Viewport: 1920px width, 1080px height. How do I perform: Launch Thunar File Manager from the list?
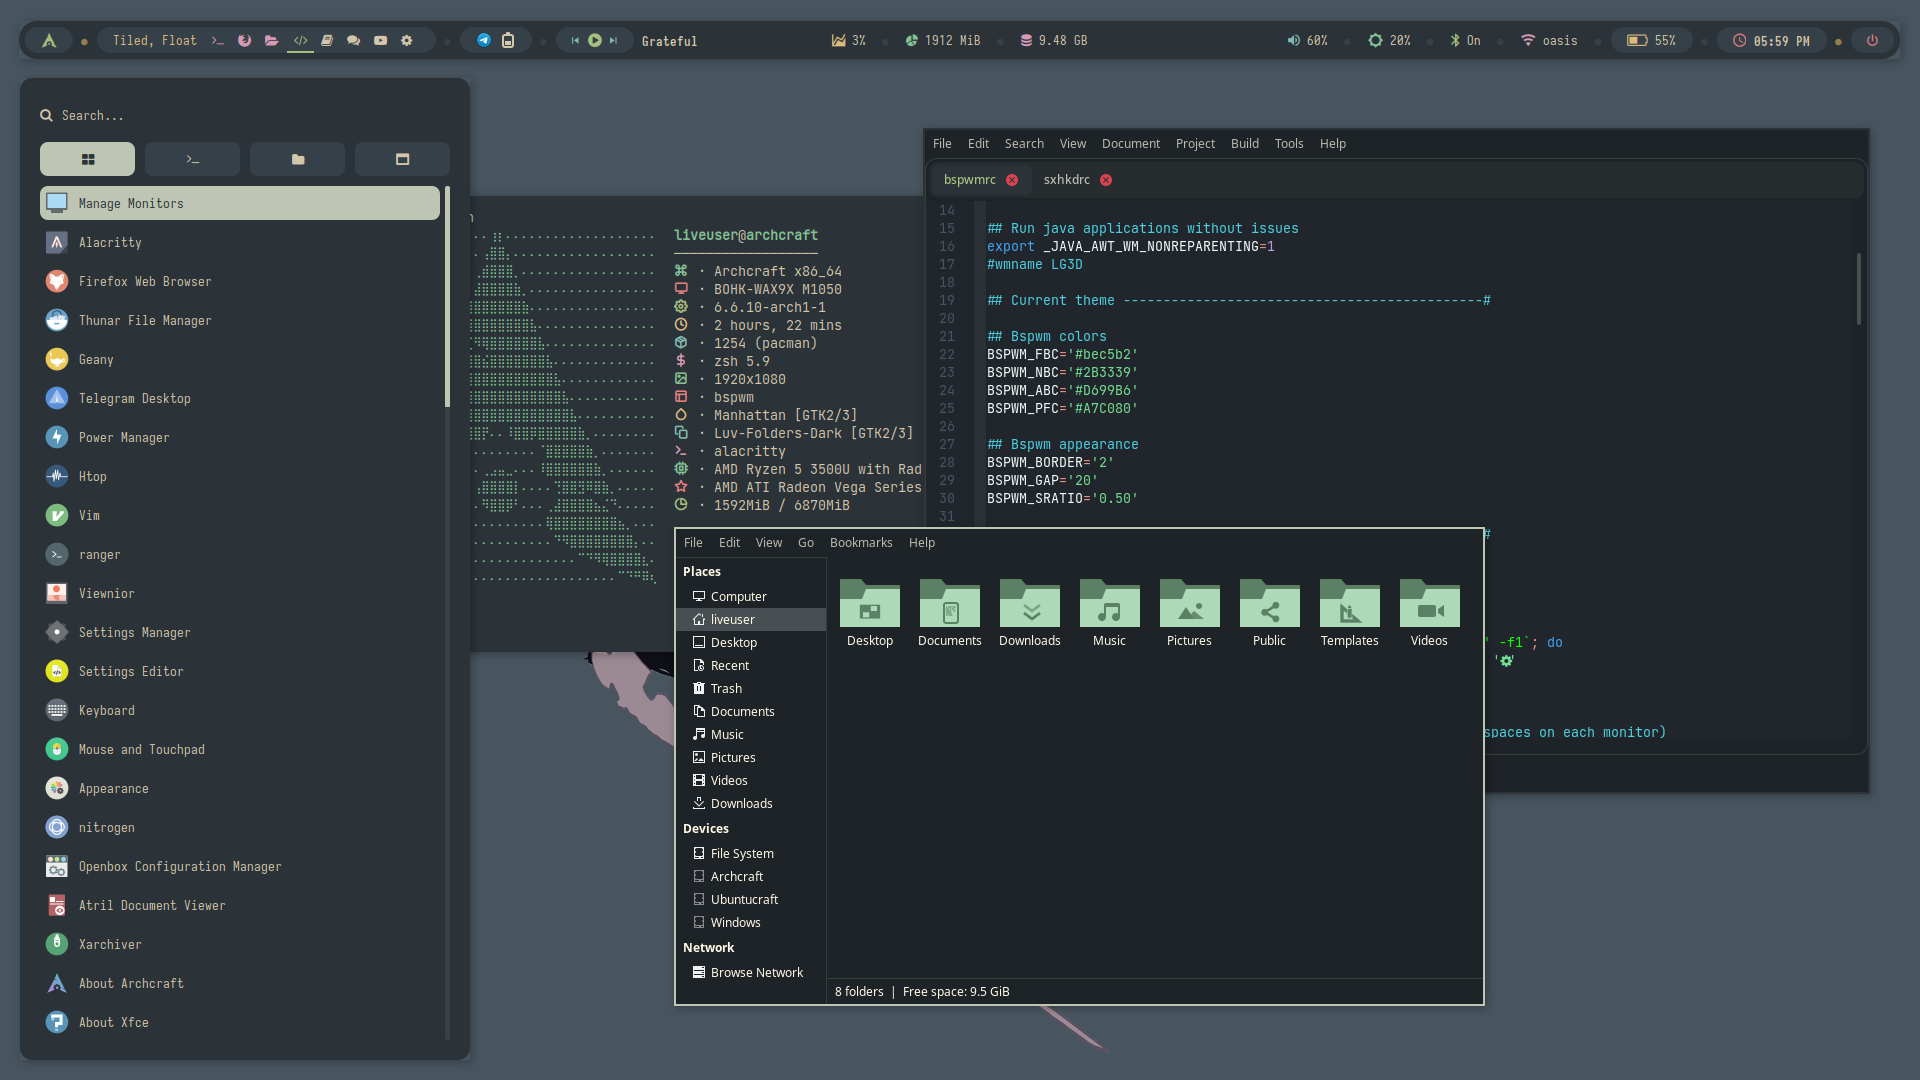tap(145, 321)
